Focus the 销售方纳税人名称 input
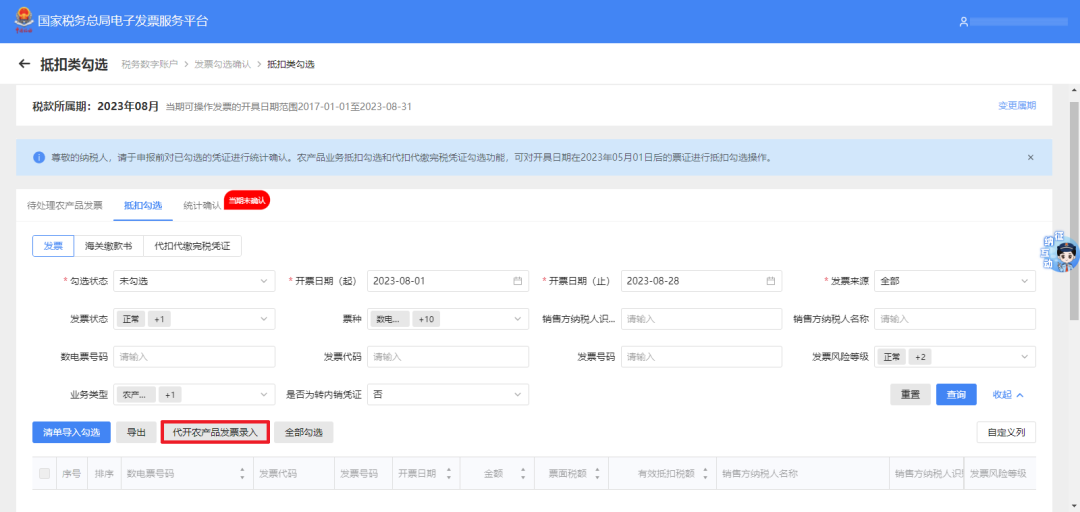 955,319
